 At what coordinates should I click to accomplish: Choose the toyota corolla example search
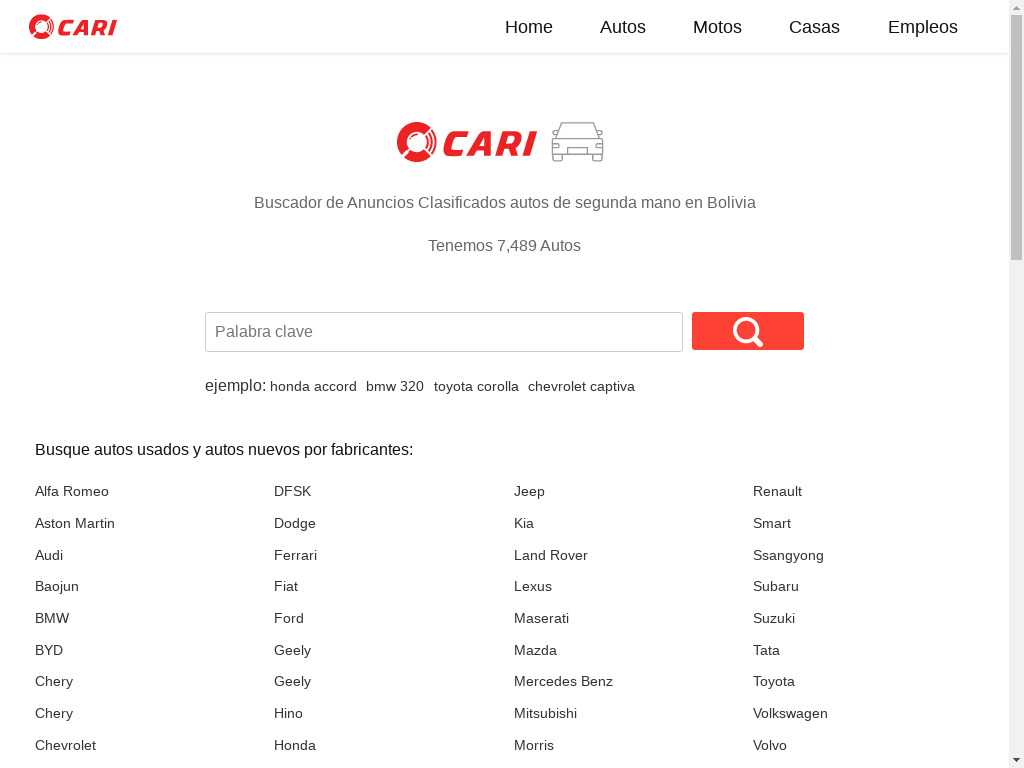(x=475, y=386)
